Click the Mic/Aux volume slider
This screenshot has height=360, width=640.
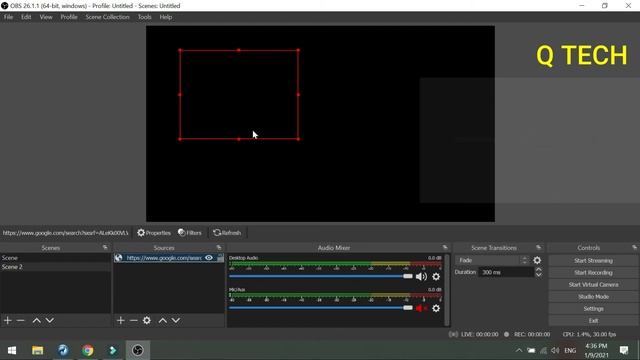point(321,308)
